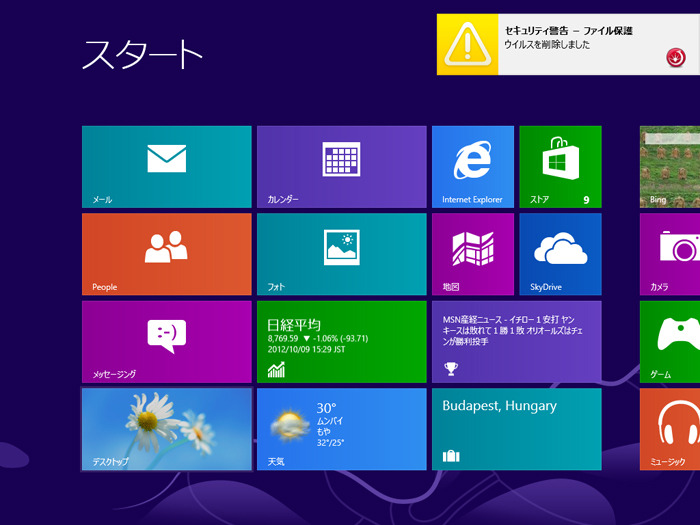This screenshot has width=700, height=525.
Task: Click the ムンバイ city name in weather
Action: tap(329, 421)
